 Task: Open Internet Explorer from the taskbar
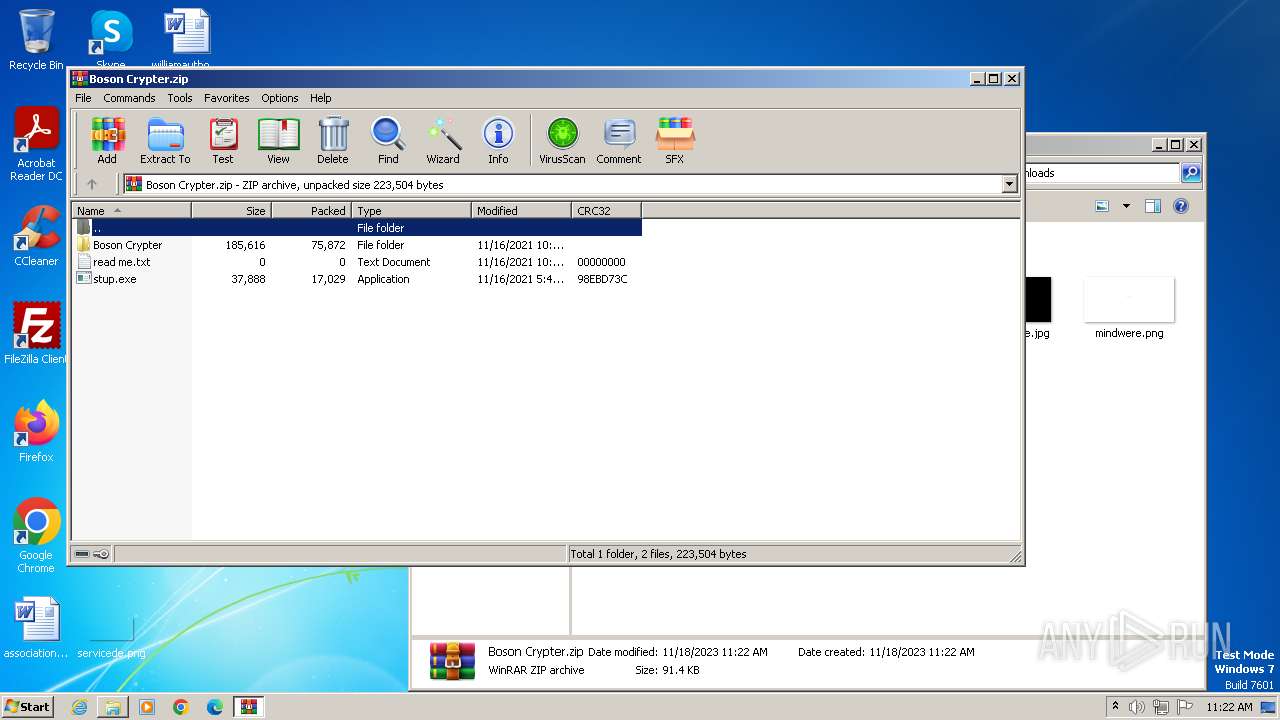coord(79,707)
